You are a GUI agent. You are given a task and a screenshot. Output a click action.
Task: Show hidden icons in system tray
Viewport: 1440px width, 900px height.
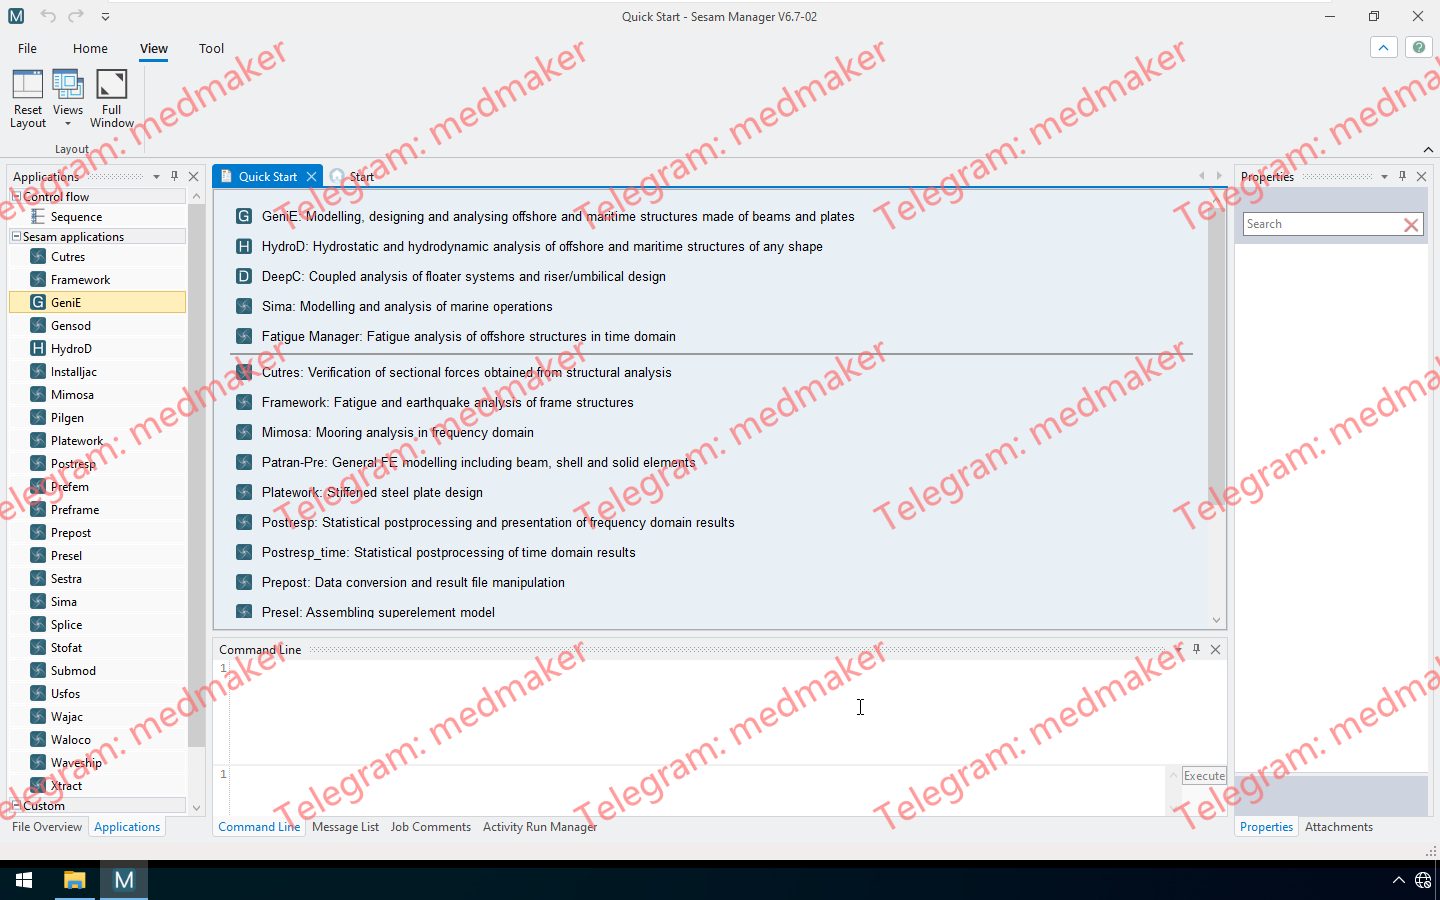1398,880
